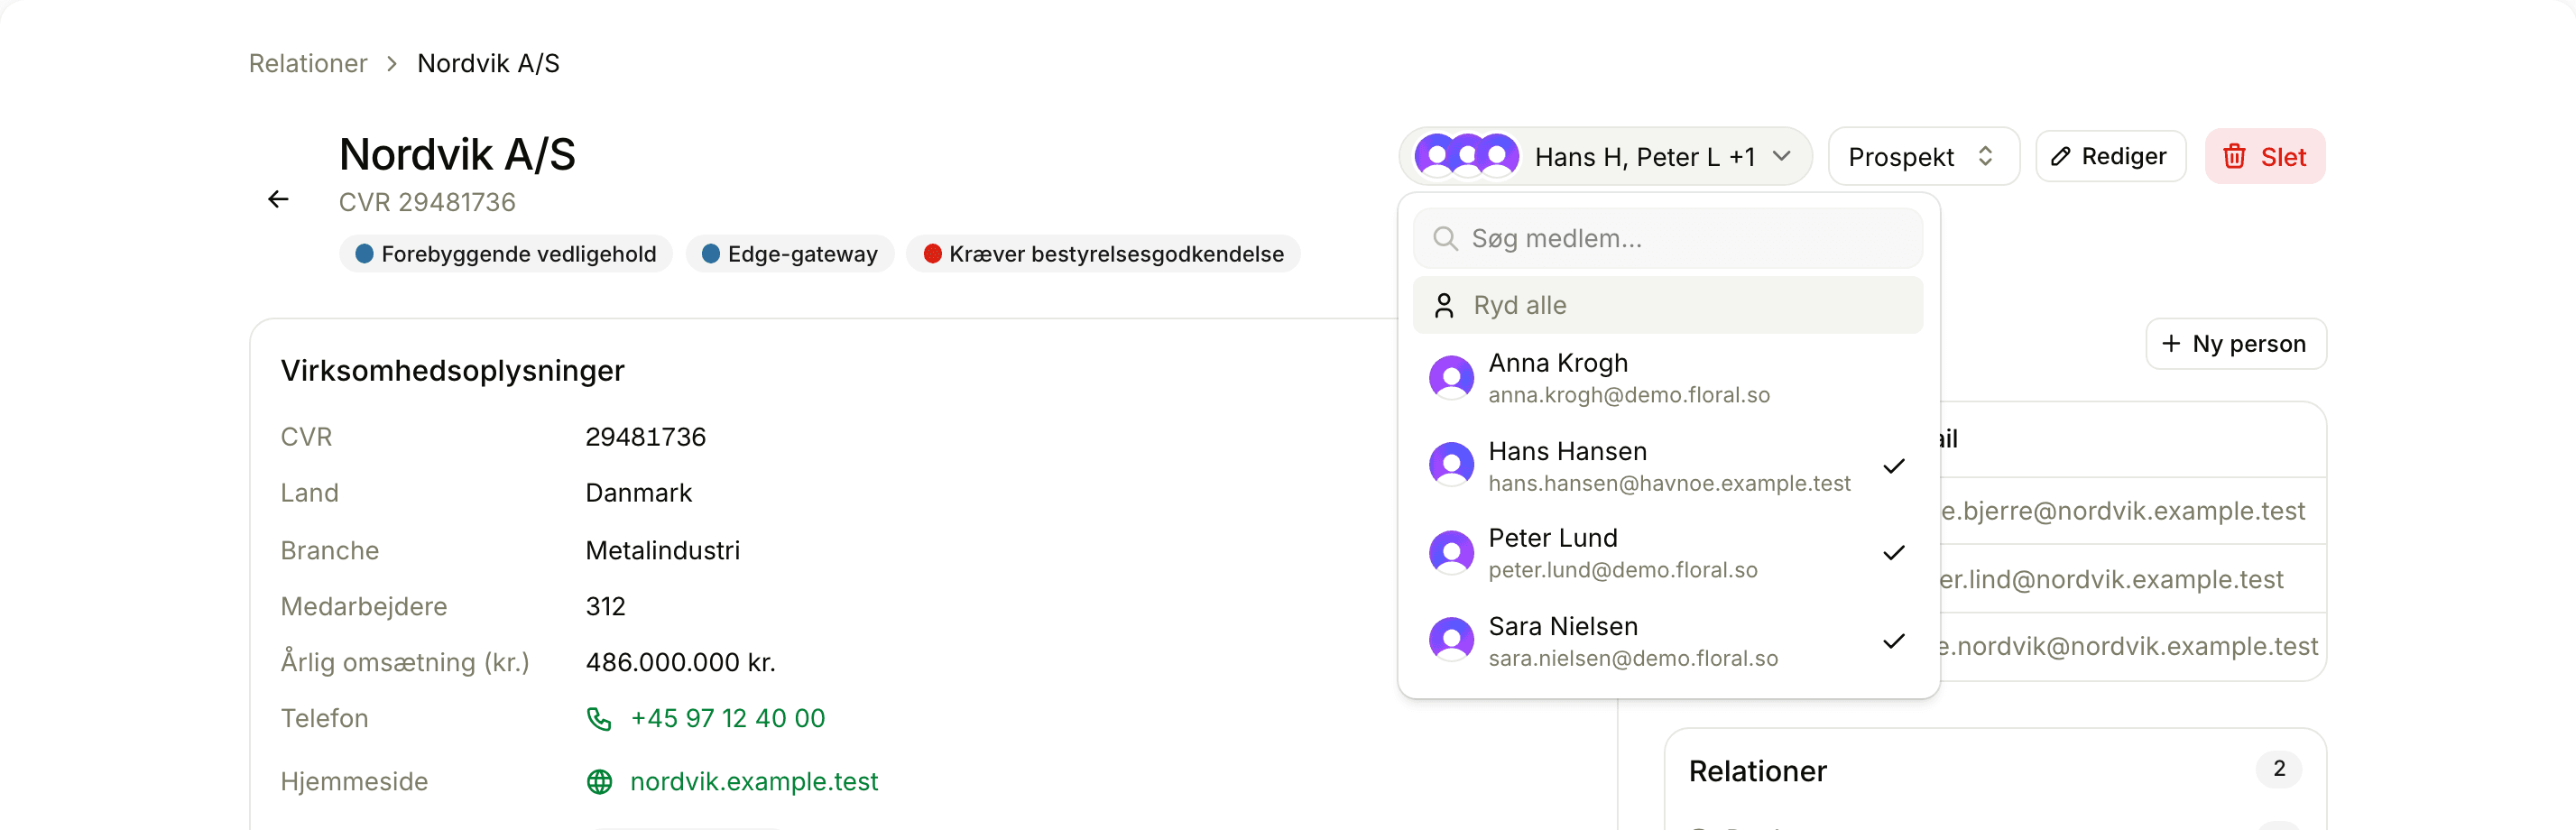
Task: Uncheck Sara Nielsen's checkmark
Action: point(1894,641)
